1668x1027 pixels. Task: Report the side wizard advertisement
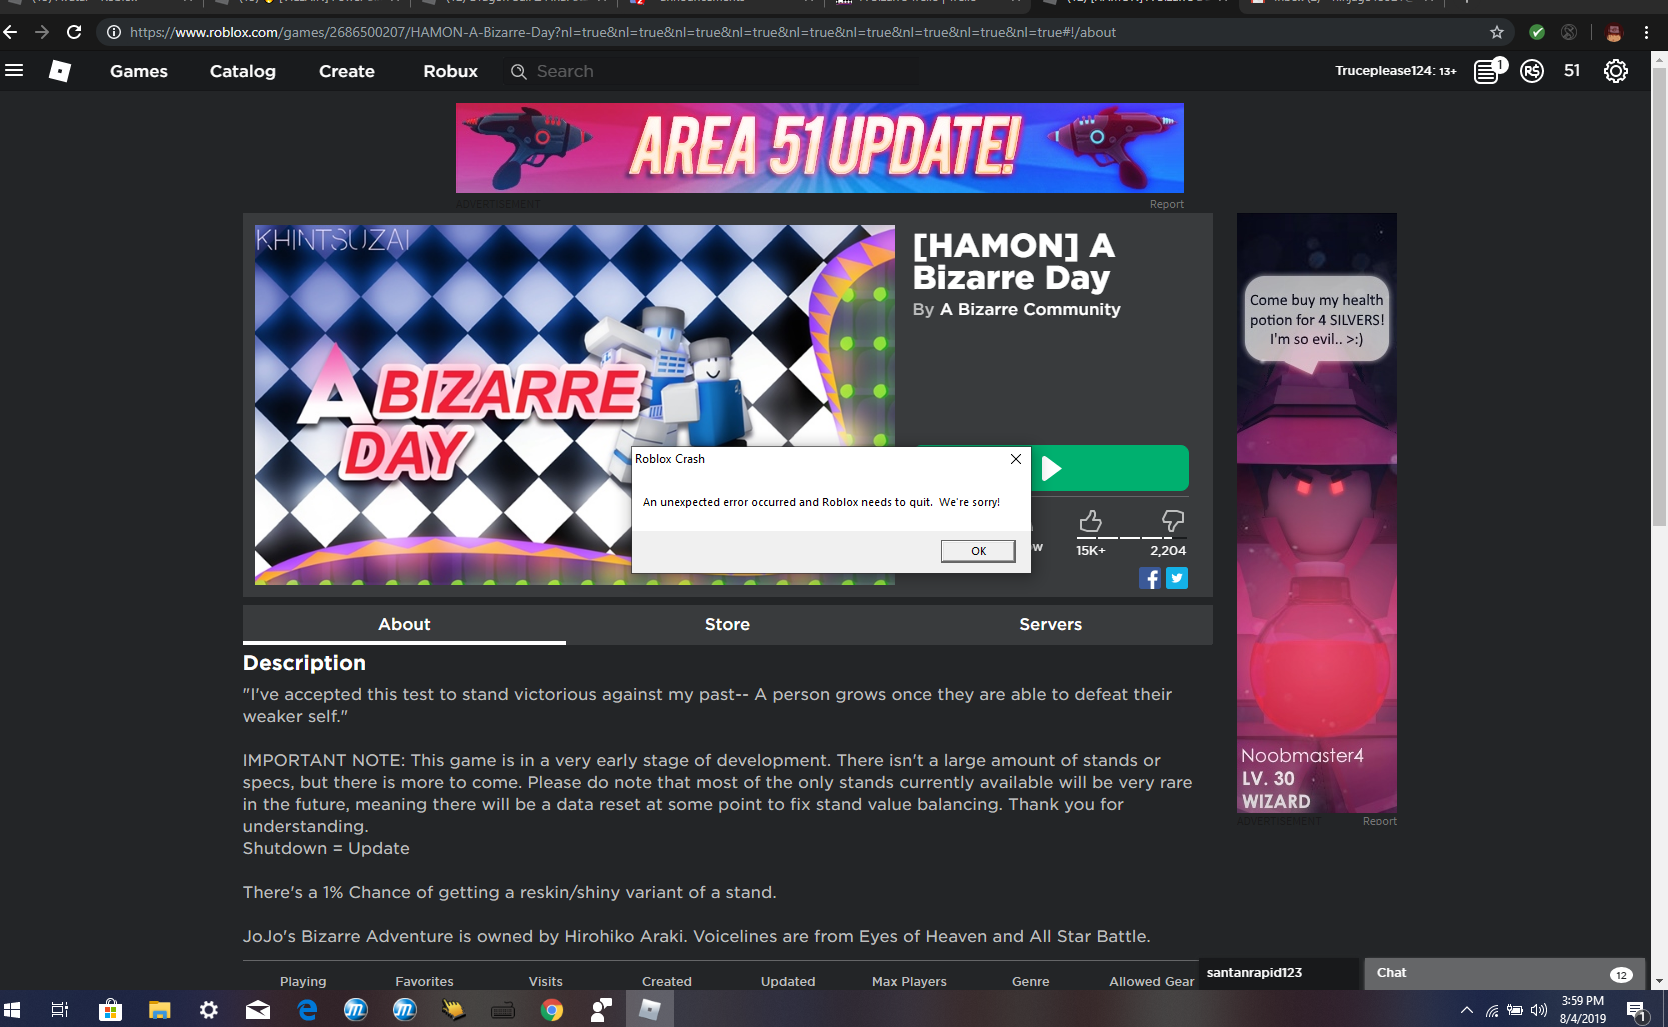(x=1379, y=821)
